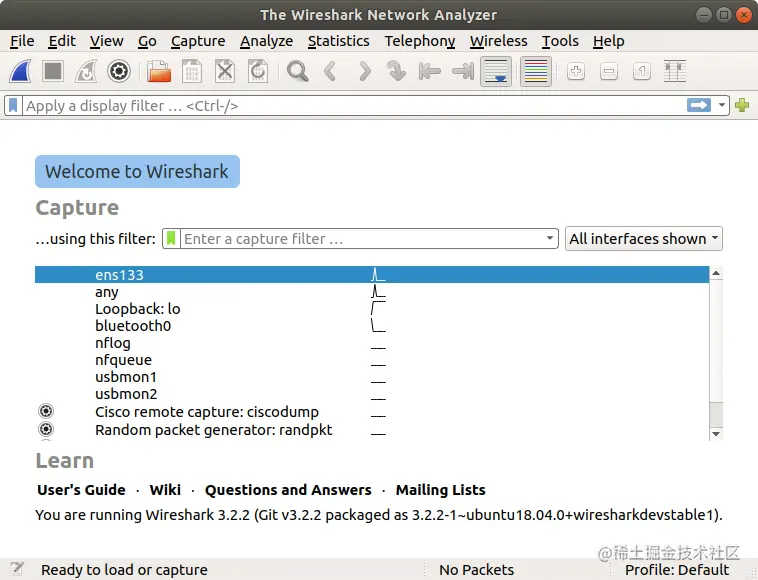Click display filter bookmark icon
758x580 pixels.
click(13, 105)
